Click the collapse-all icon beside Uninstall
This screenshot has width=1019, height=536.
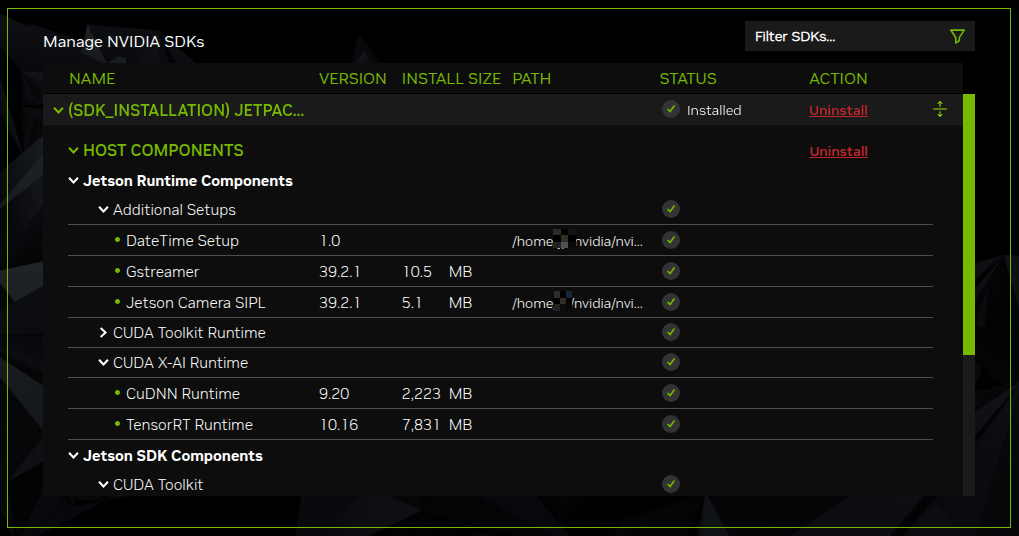pyautogui.click(x=940, y=109)
